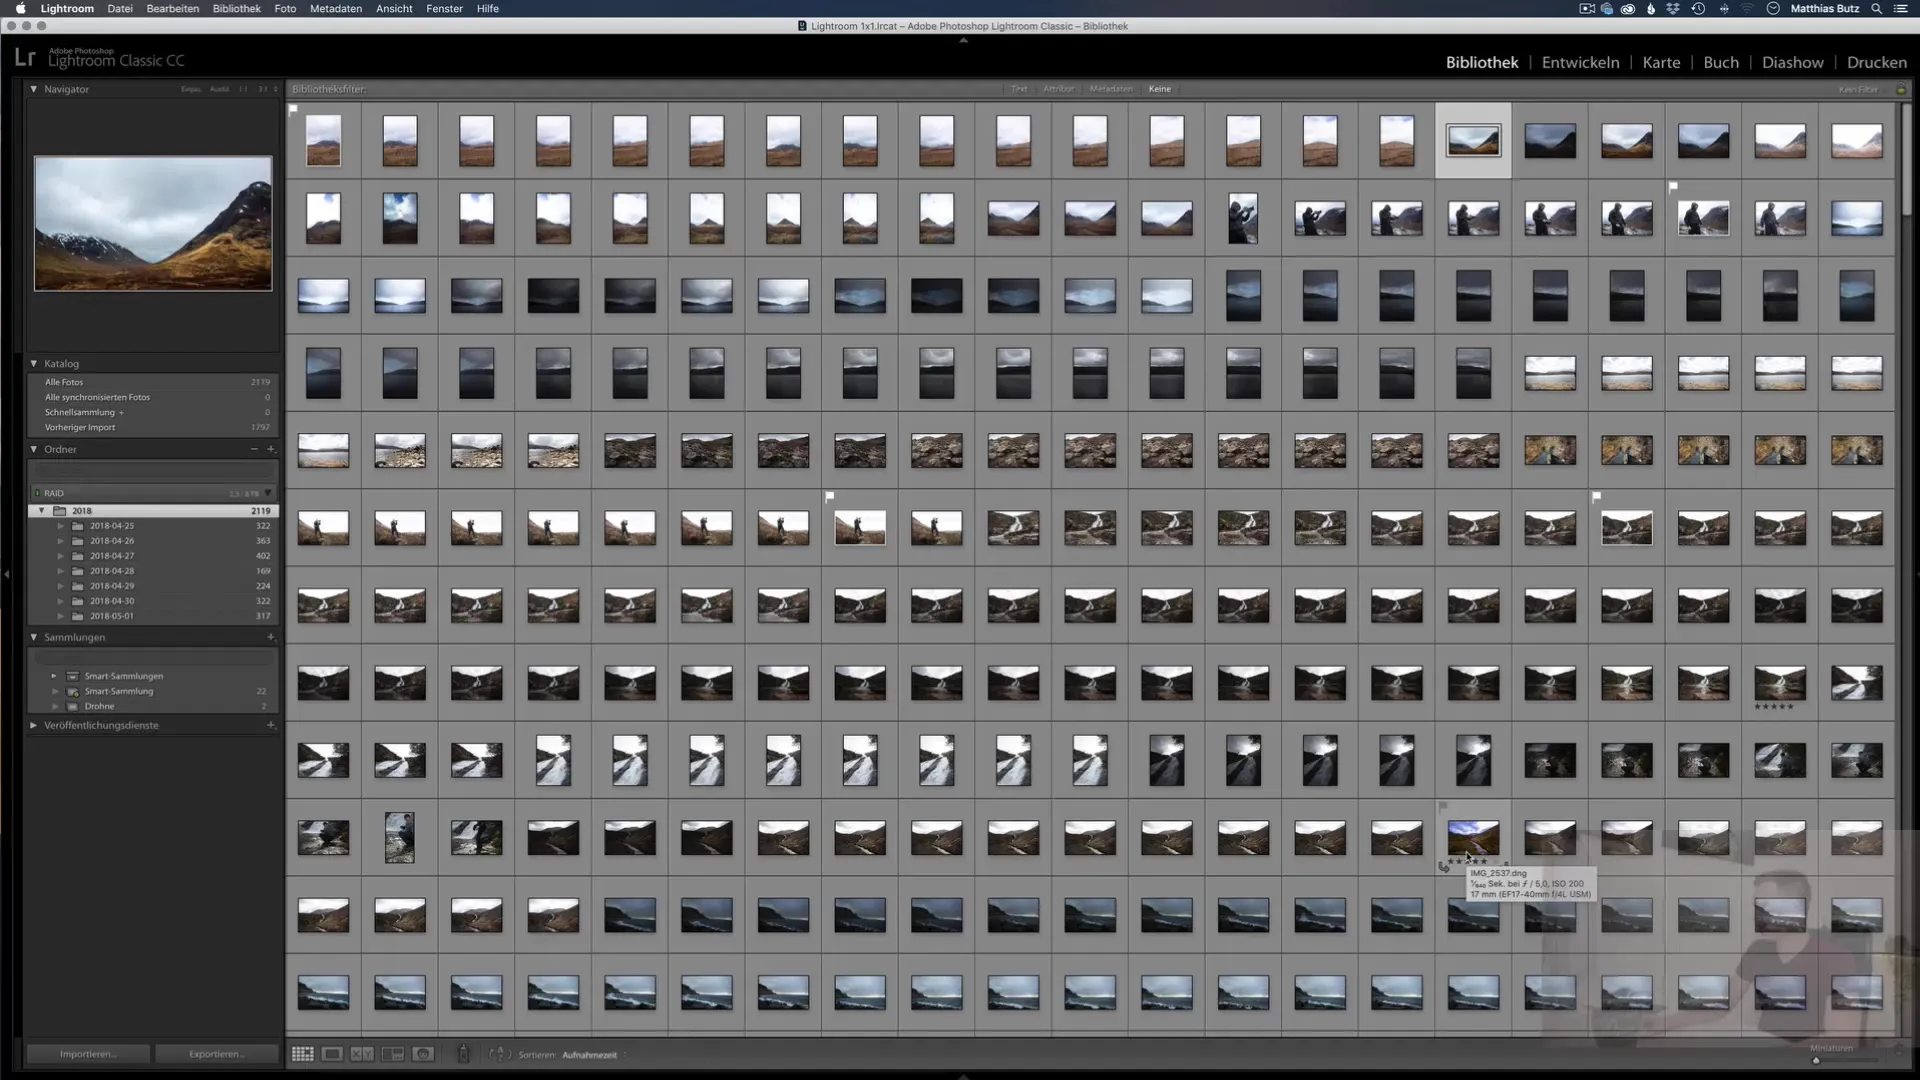Image resolution: width=1920 pixels, height=1080 pixels.
Task: Click the Smart-Sammlung collection icon
Action: (72, 691)
